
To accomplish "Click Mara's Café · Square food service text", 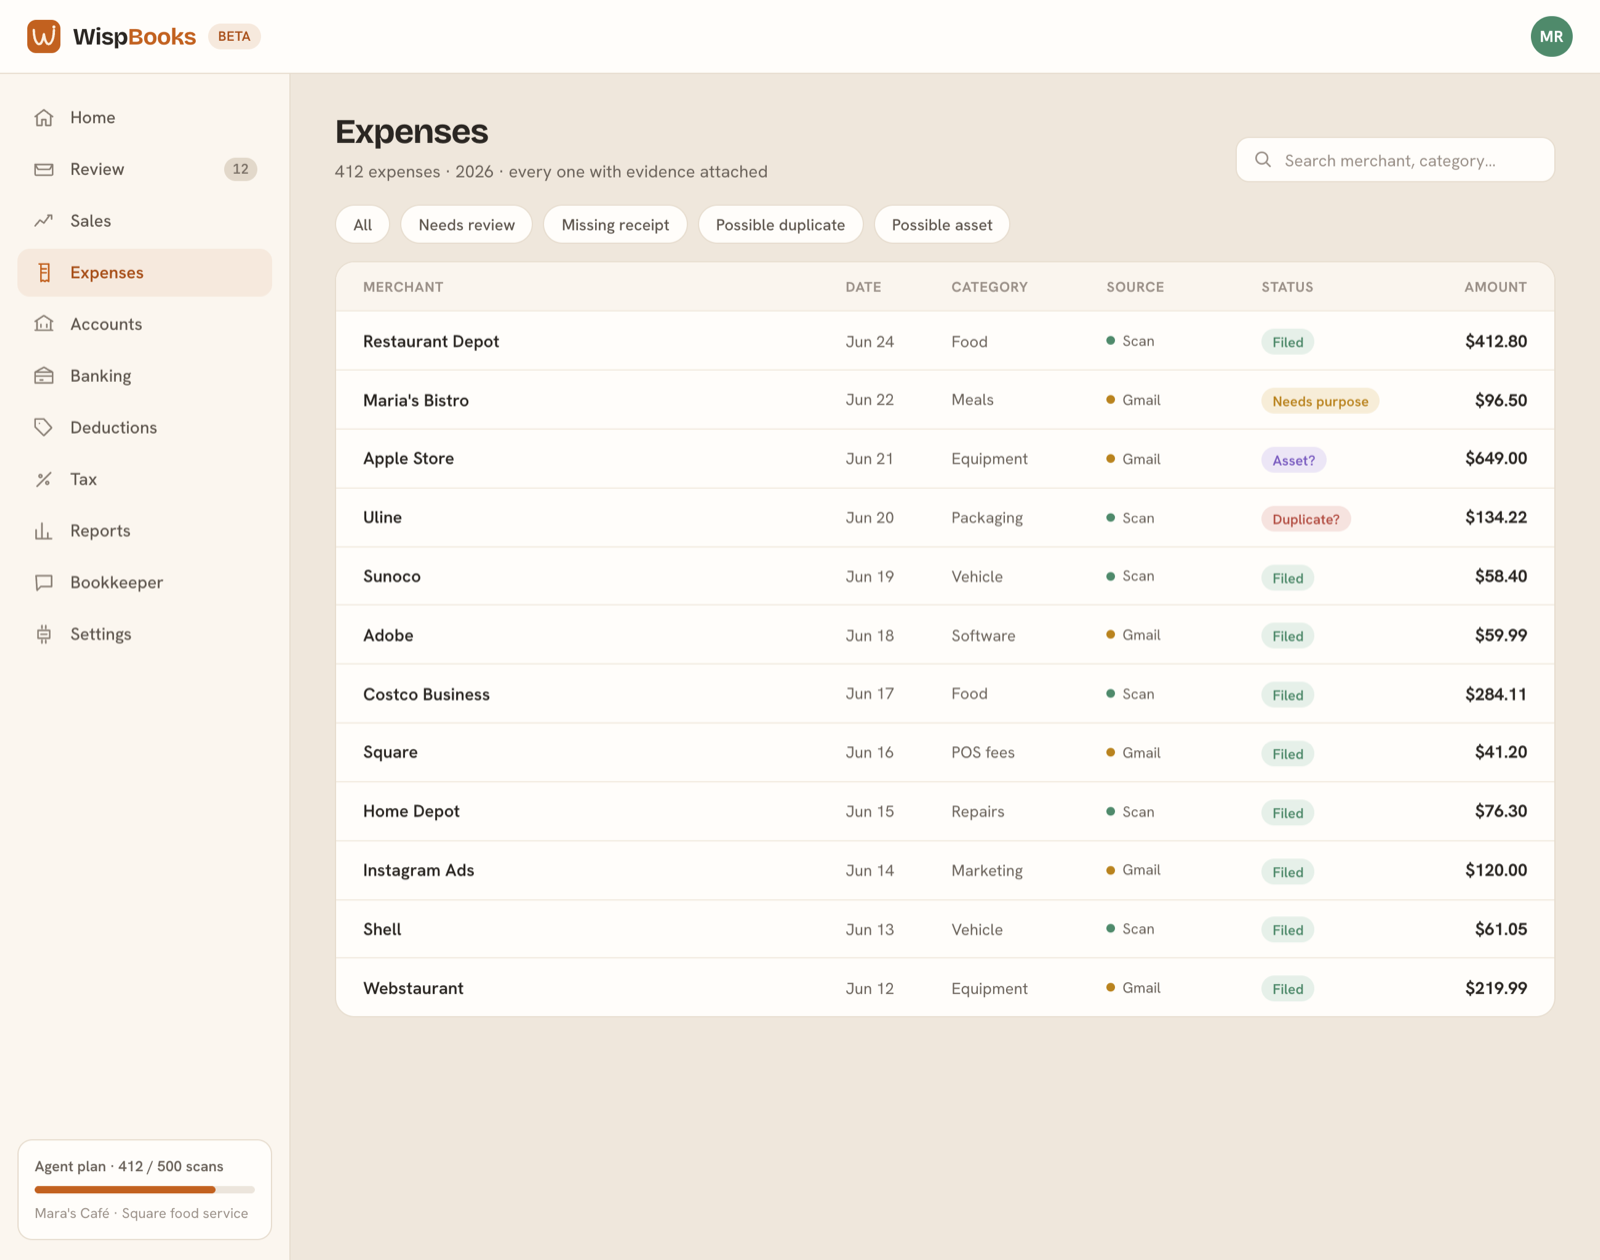I will [x=141, y=1213].
